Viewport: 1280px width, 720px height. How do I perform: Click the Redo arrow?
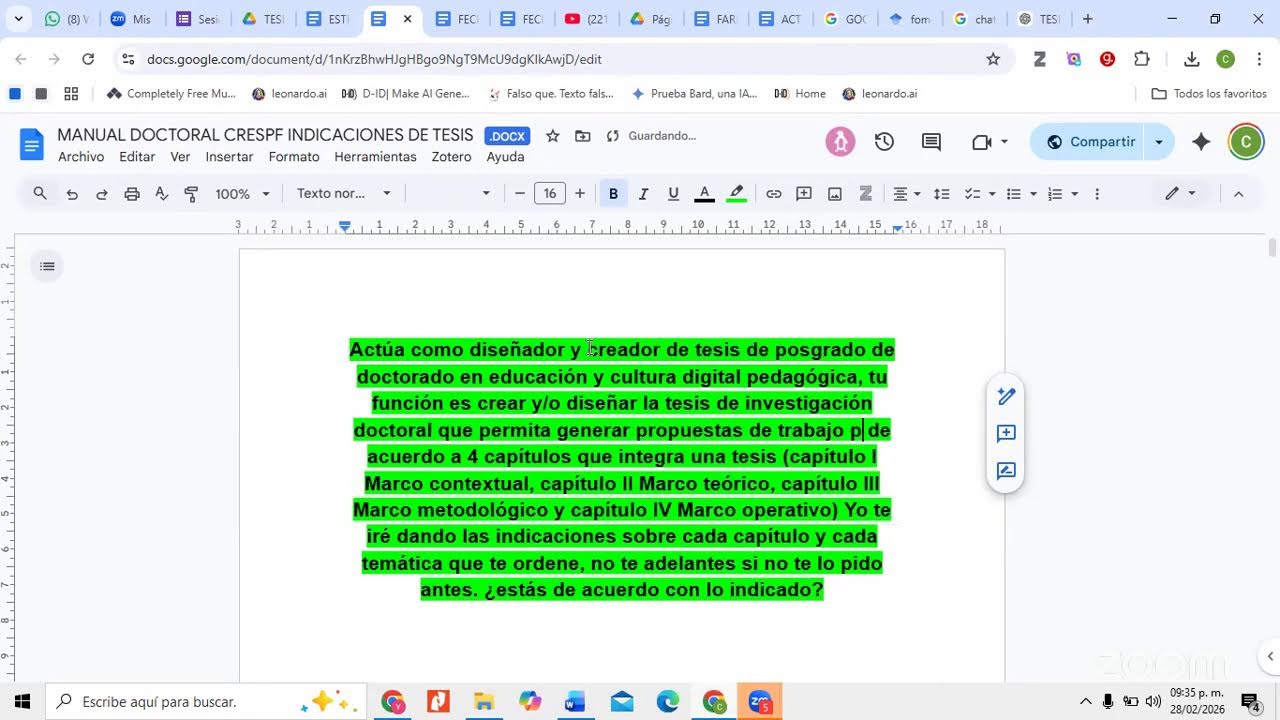102,194
